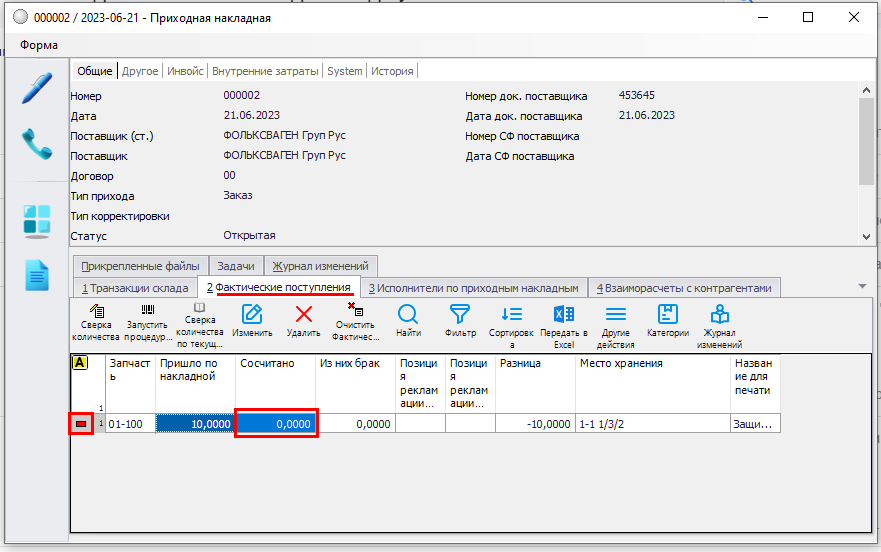
Task: Open the Фильтр funnel tool
Action: [x=460, y=321]
